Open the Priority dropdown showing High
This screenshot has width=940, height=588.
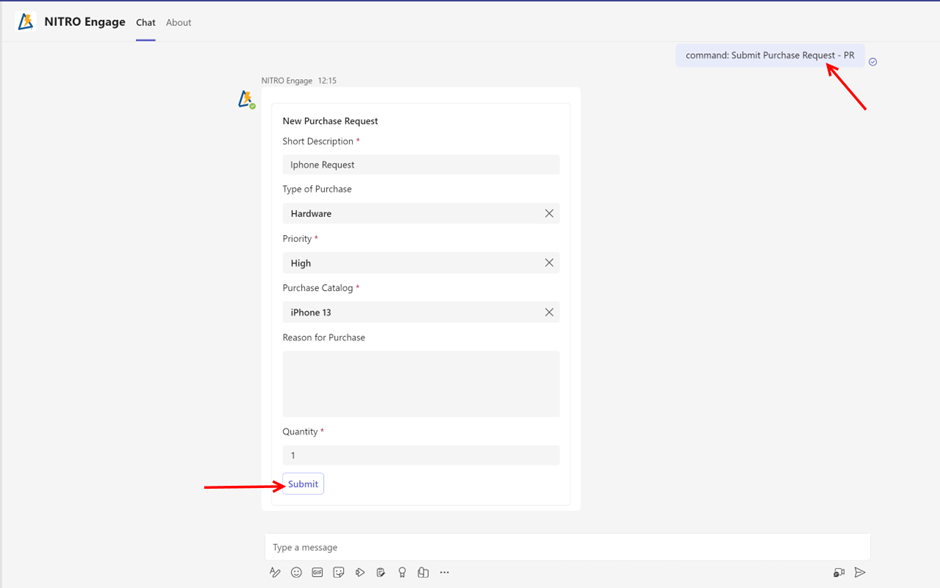click(x=410, y=263)
